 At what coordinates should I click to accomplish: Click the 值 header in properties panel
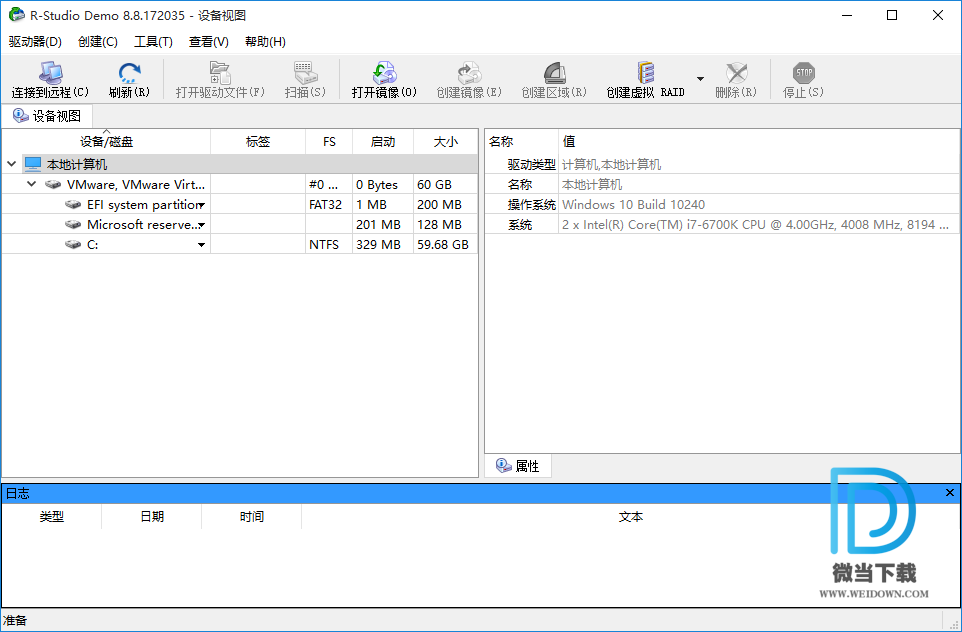click(x=760, y=142)
